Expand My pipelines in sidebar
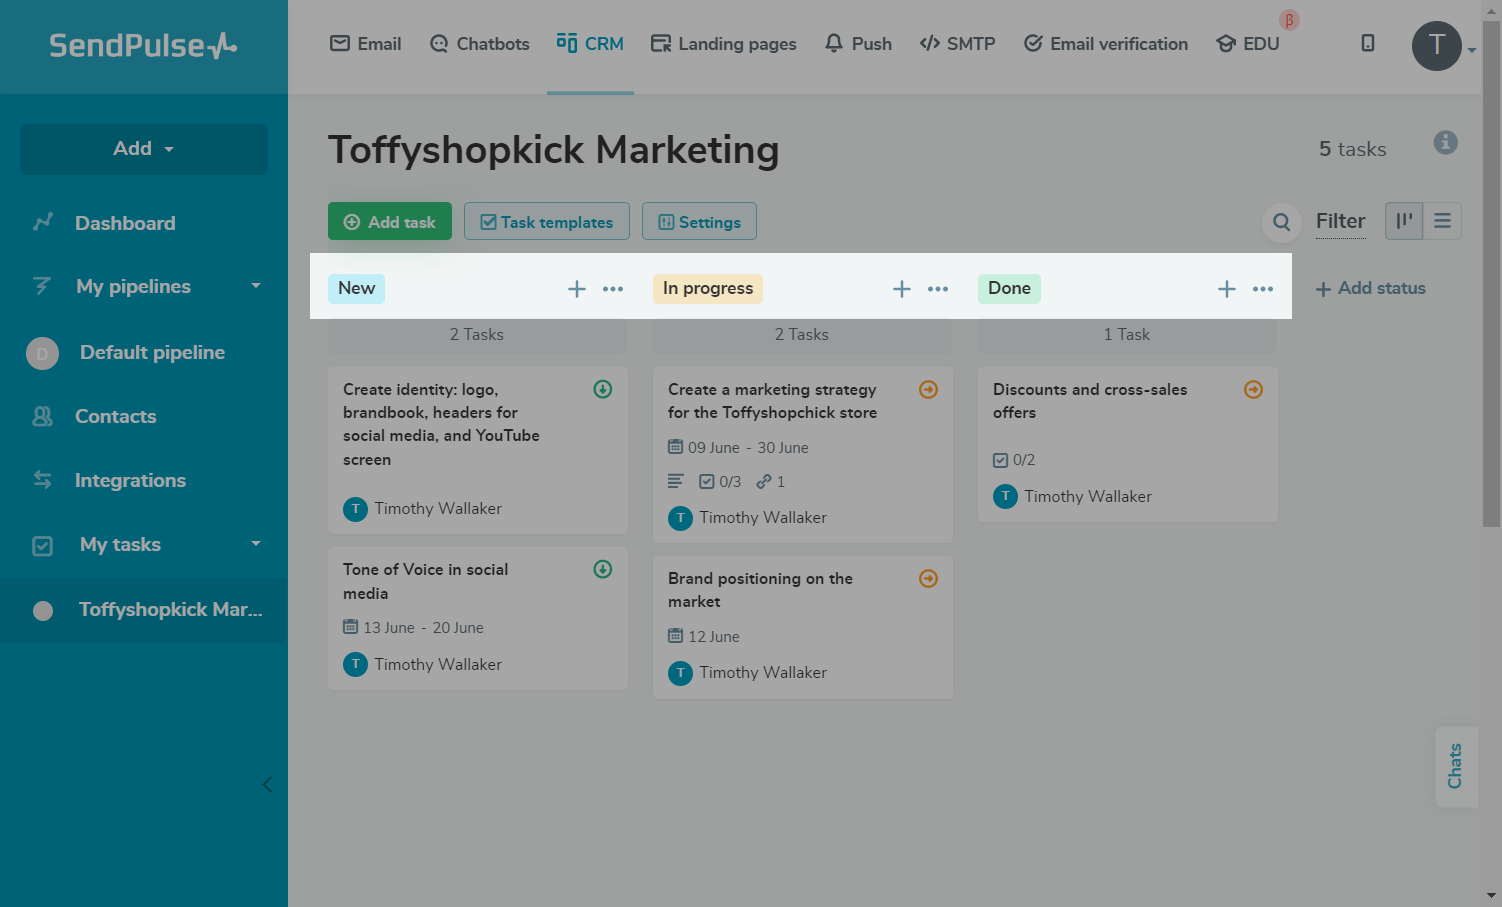Image resolution: width=1502 pixels, height=907 pixels. point(255,286)
